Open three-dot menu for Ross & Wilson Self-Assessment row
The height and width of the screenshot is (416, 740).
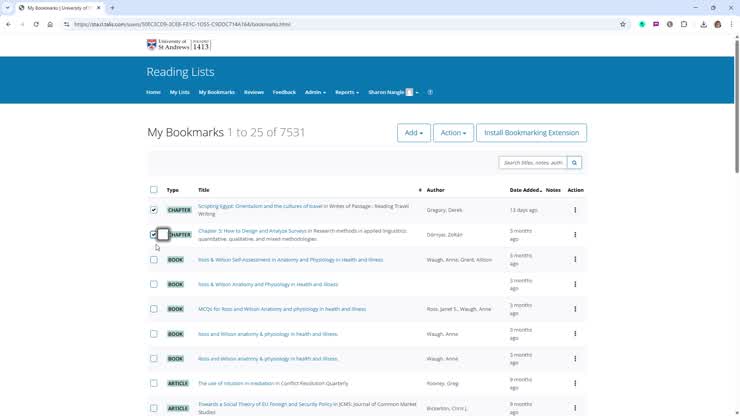pos(575,259)
